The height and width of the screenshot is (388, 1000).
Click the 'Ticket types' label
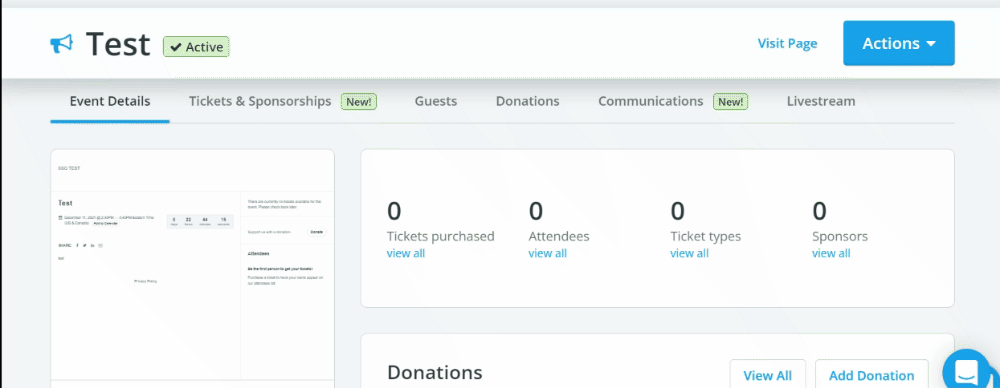(705, 236)
